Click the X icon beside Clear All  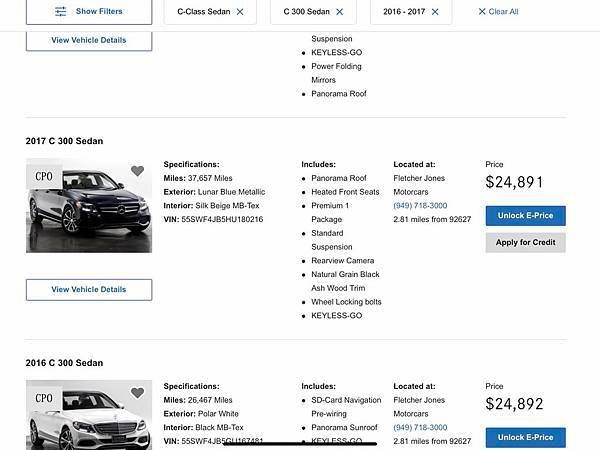482,11
